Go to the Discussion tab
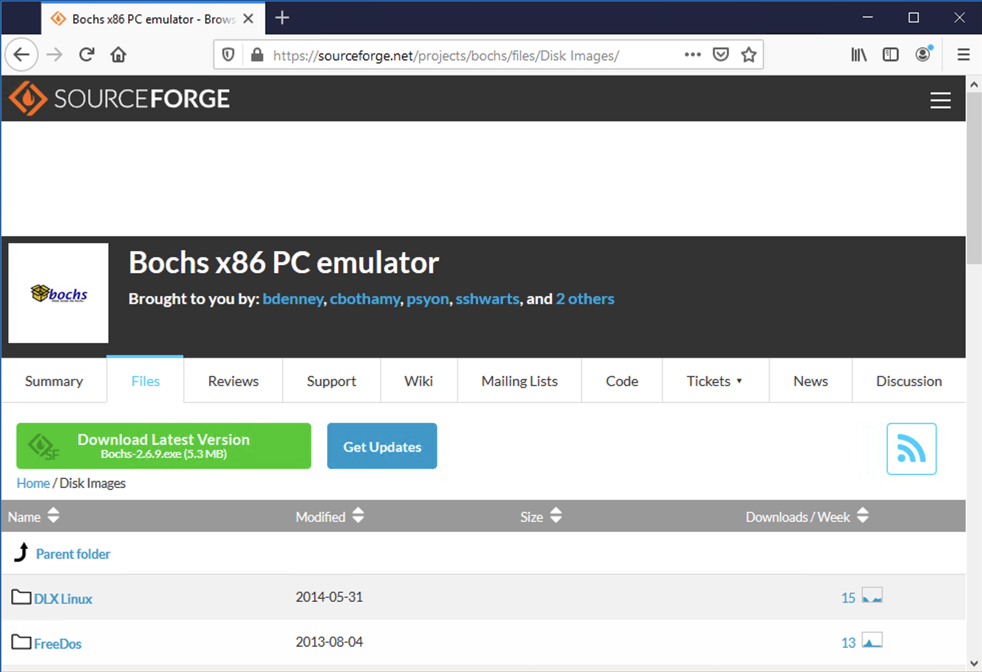This screenshot has height=672, width=982. (909, 381)
